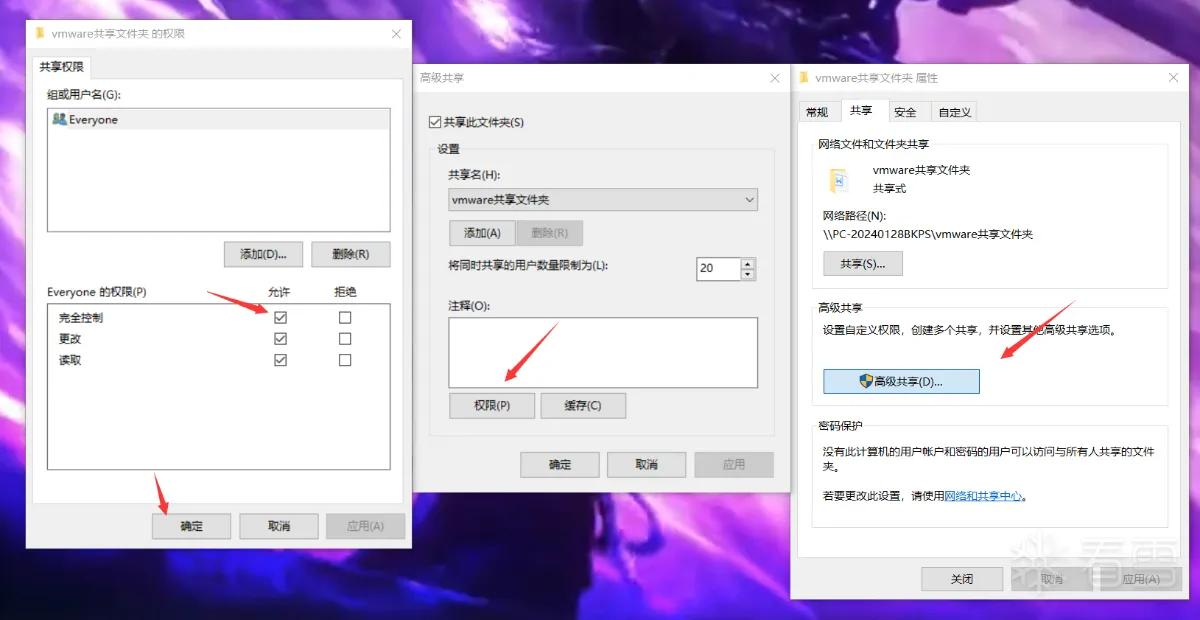Select the 完全控制 permission row label
The width and height of the screenshot is (1200, 620).
(81, 318)
